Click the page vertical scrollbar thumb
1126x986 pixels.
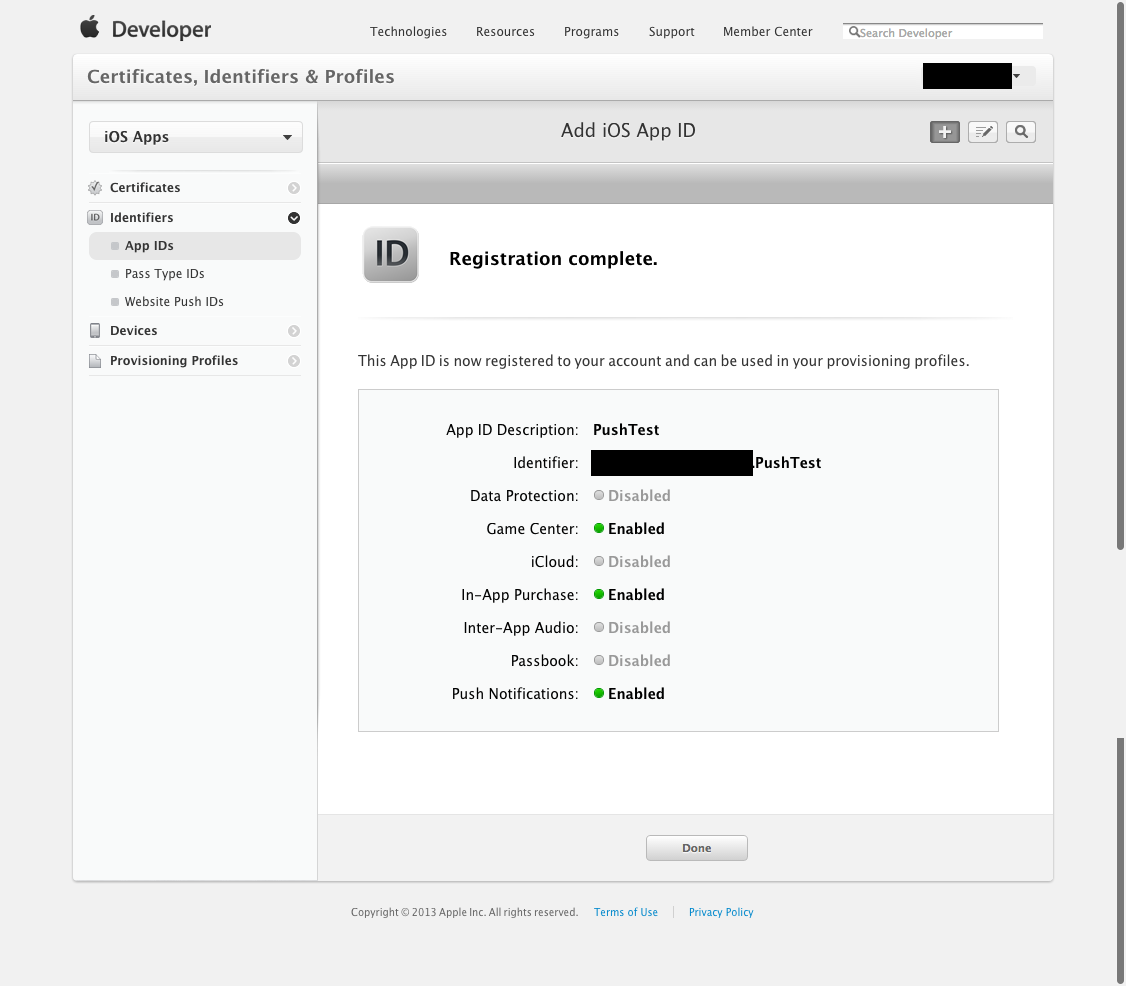(1120, 275)
